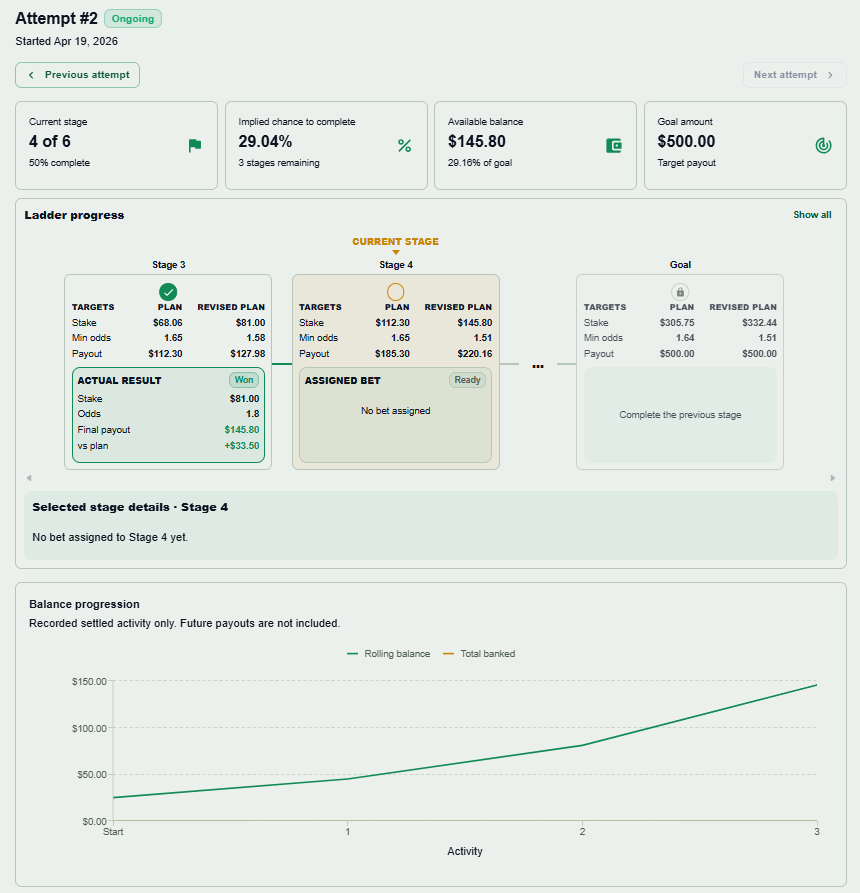This screenshot has width=860, height=893.
Task: Click 'Selected stage details · Stage 4' heading
Action: pos(130,507)
